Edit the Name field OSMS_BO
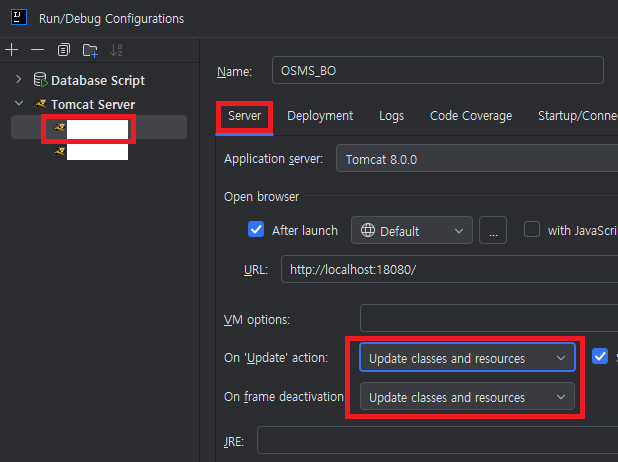The image size is (618, 462). (x=437, y=71)
